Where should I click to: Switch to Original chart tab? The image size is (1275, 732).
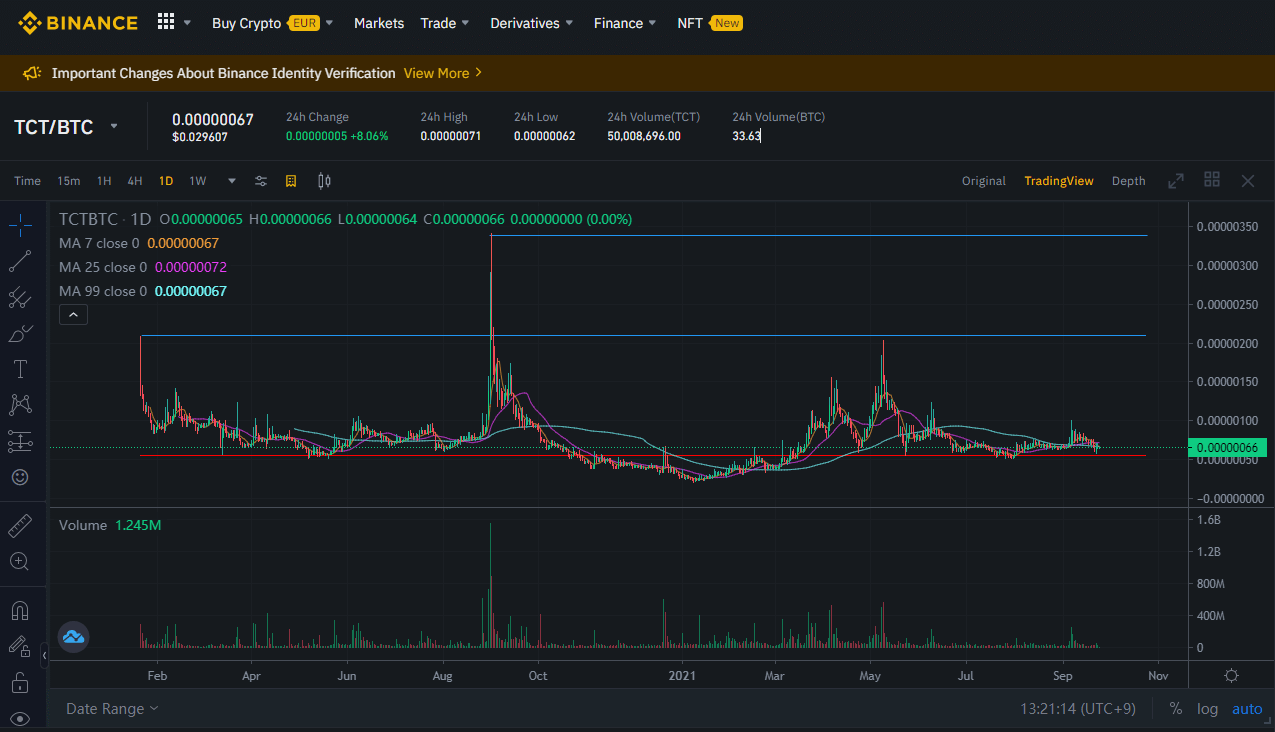click(x=983, y=181)
